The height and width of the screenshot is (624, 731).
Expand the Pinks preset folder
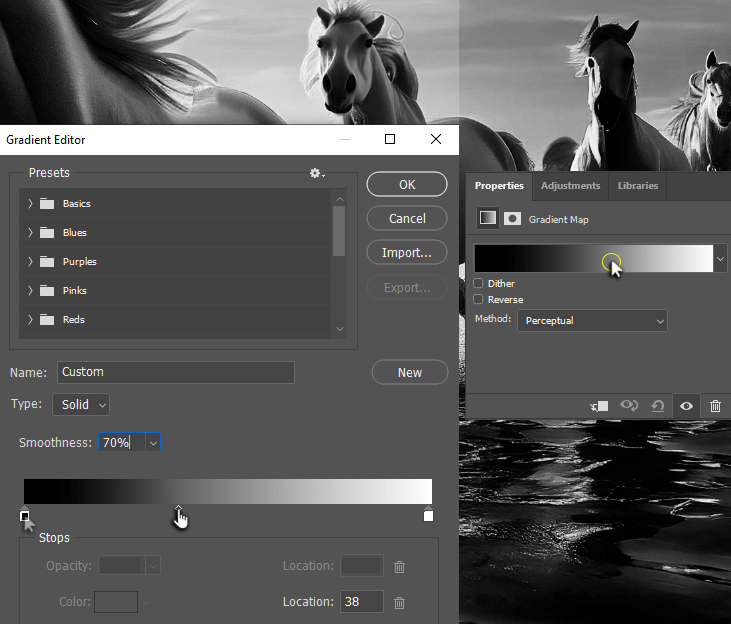point(30,291)
